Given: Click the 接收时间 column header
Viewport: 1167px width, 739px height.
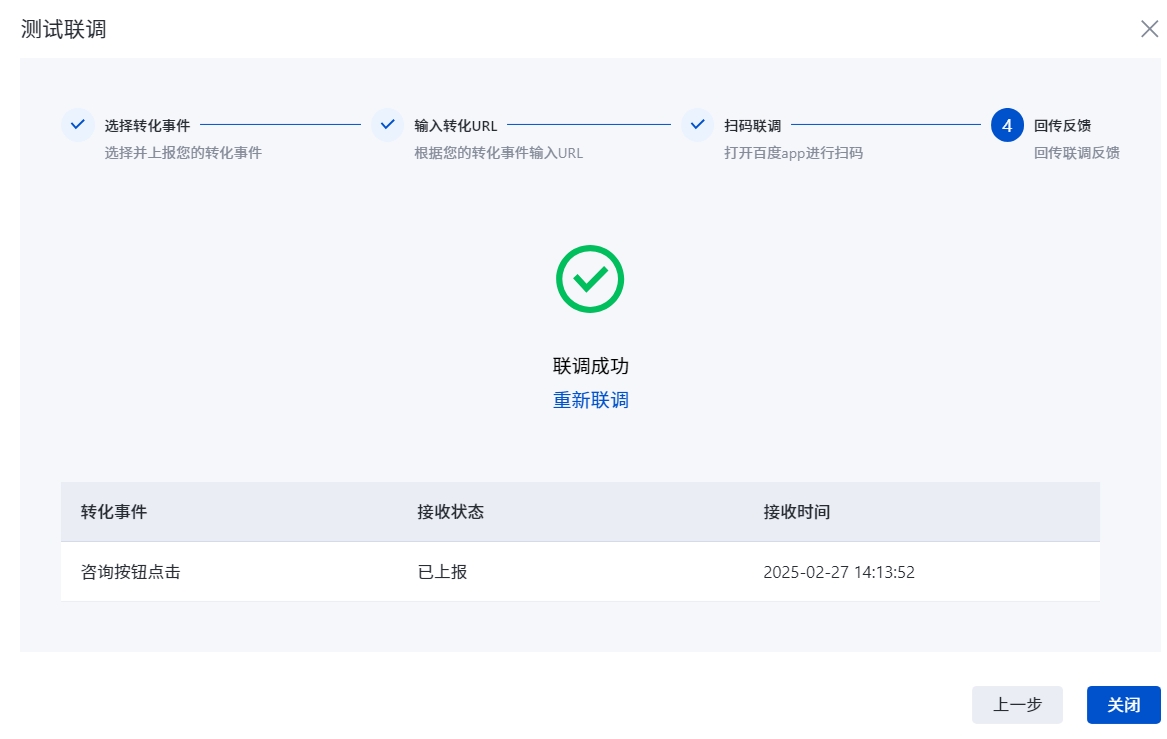Looking at the screenshot, I should tap(796, 512).
